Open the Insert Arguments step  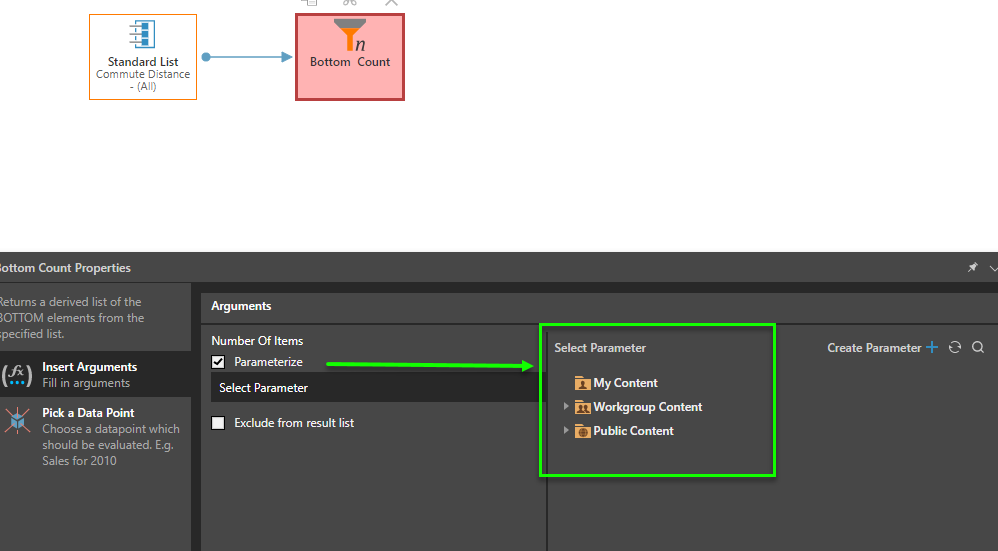pos(90,375)
